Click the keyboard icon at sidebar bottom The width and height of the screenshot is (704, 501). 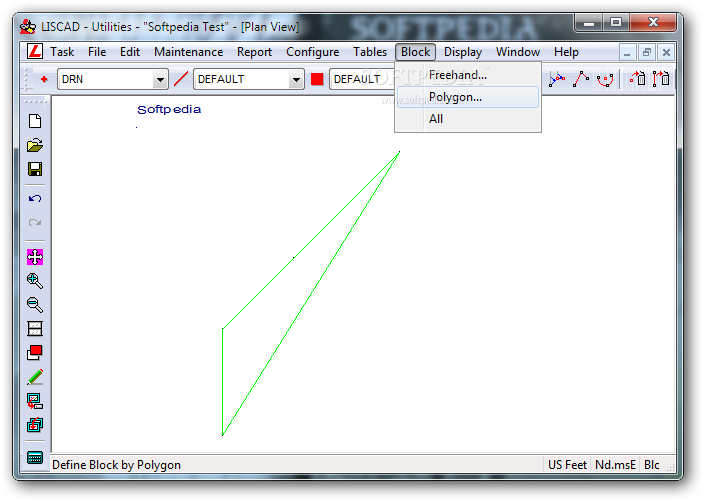coord(35,457)
